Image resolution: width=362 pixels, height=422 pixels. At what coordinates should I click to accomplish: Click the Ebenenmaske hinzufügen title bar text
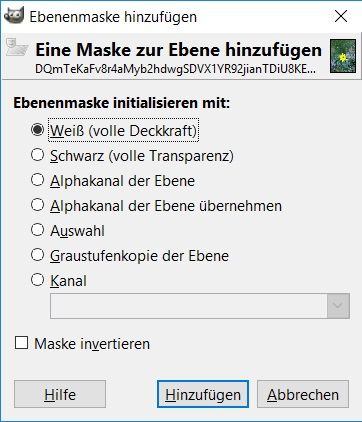pos(113,17)
